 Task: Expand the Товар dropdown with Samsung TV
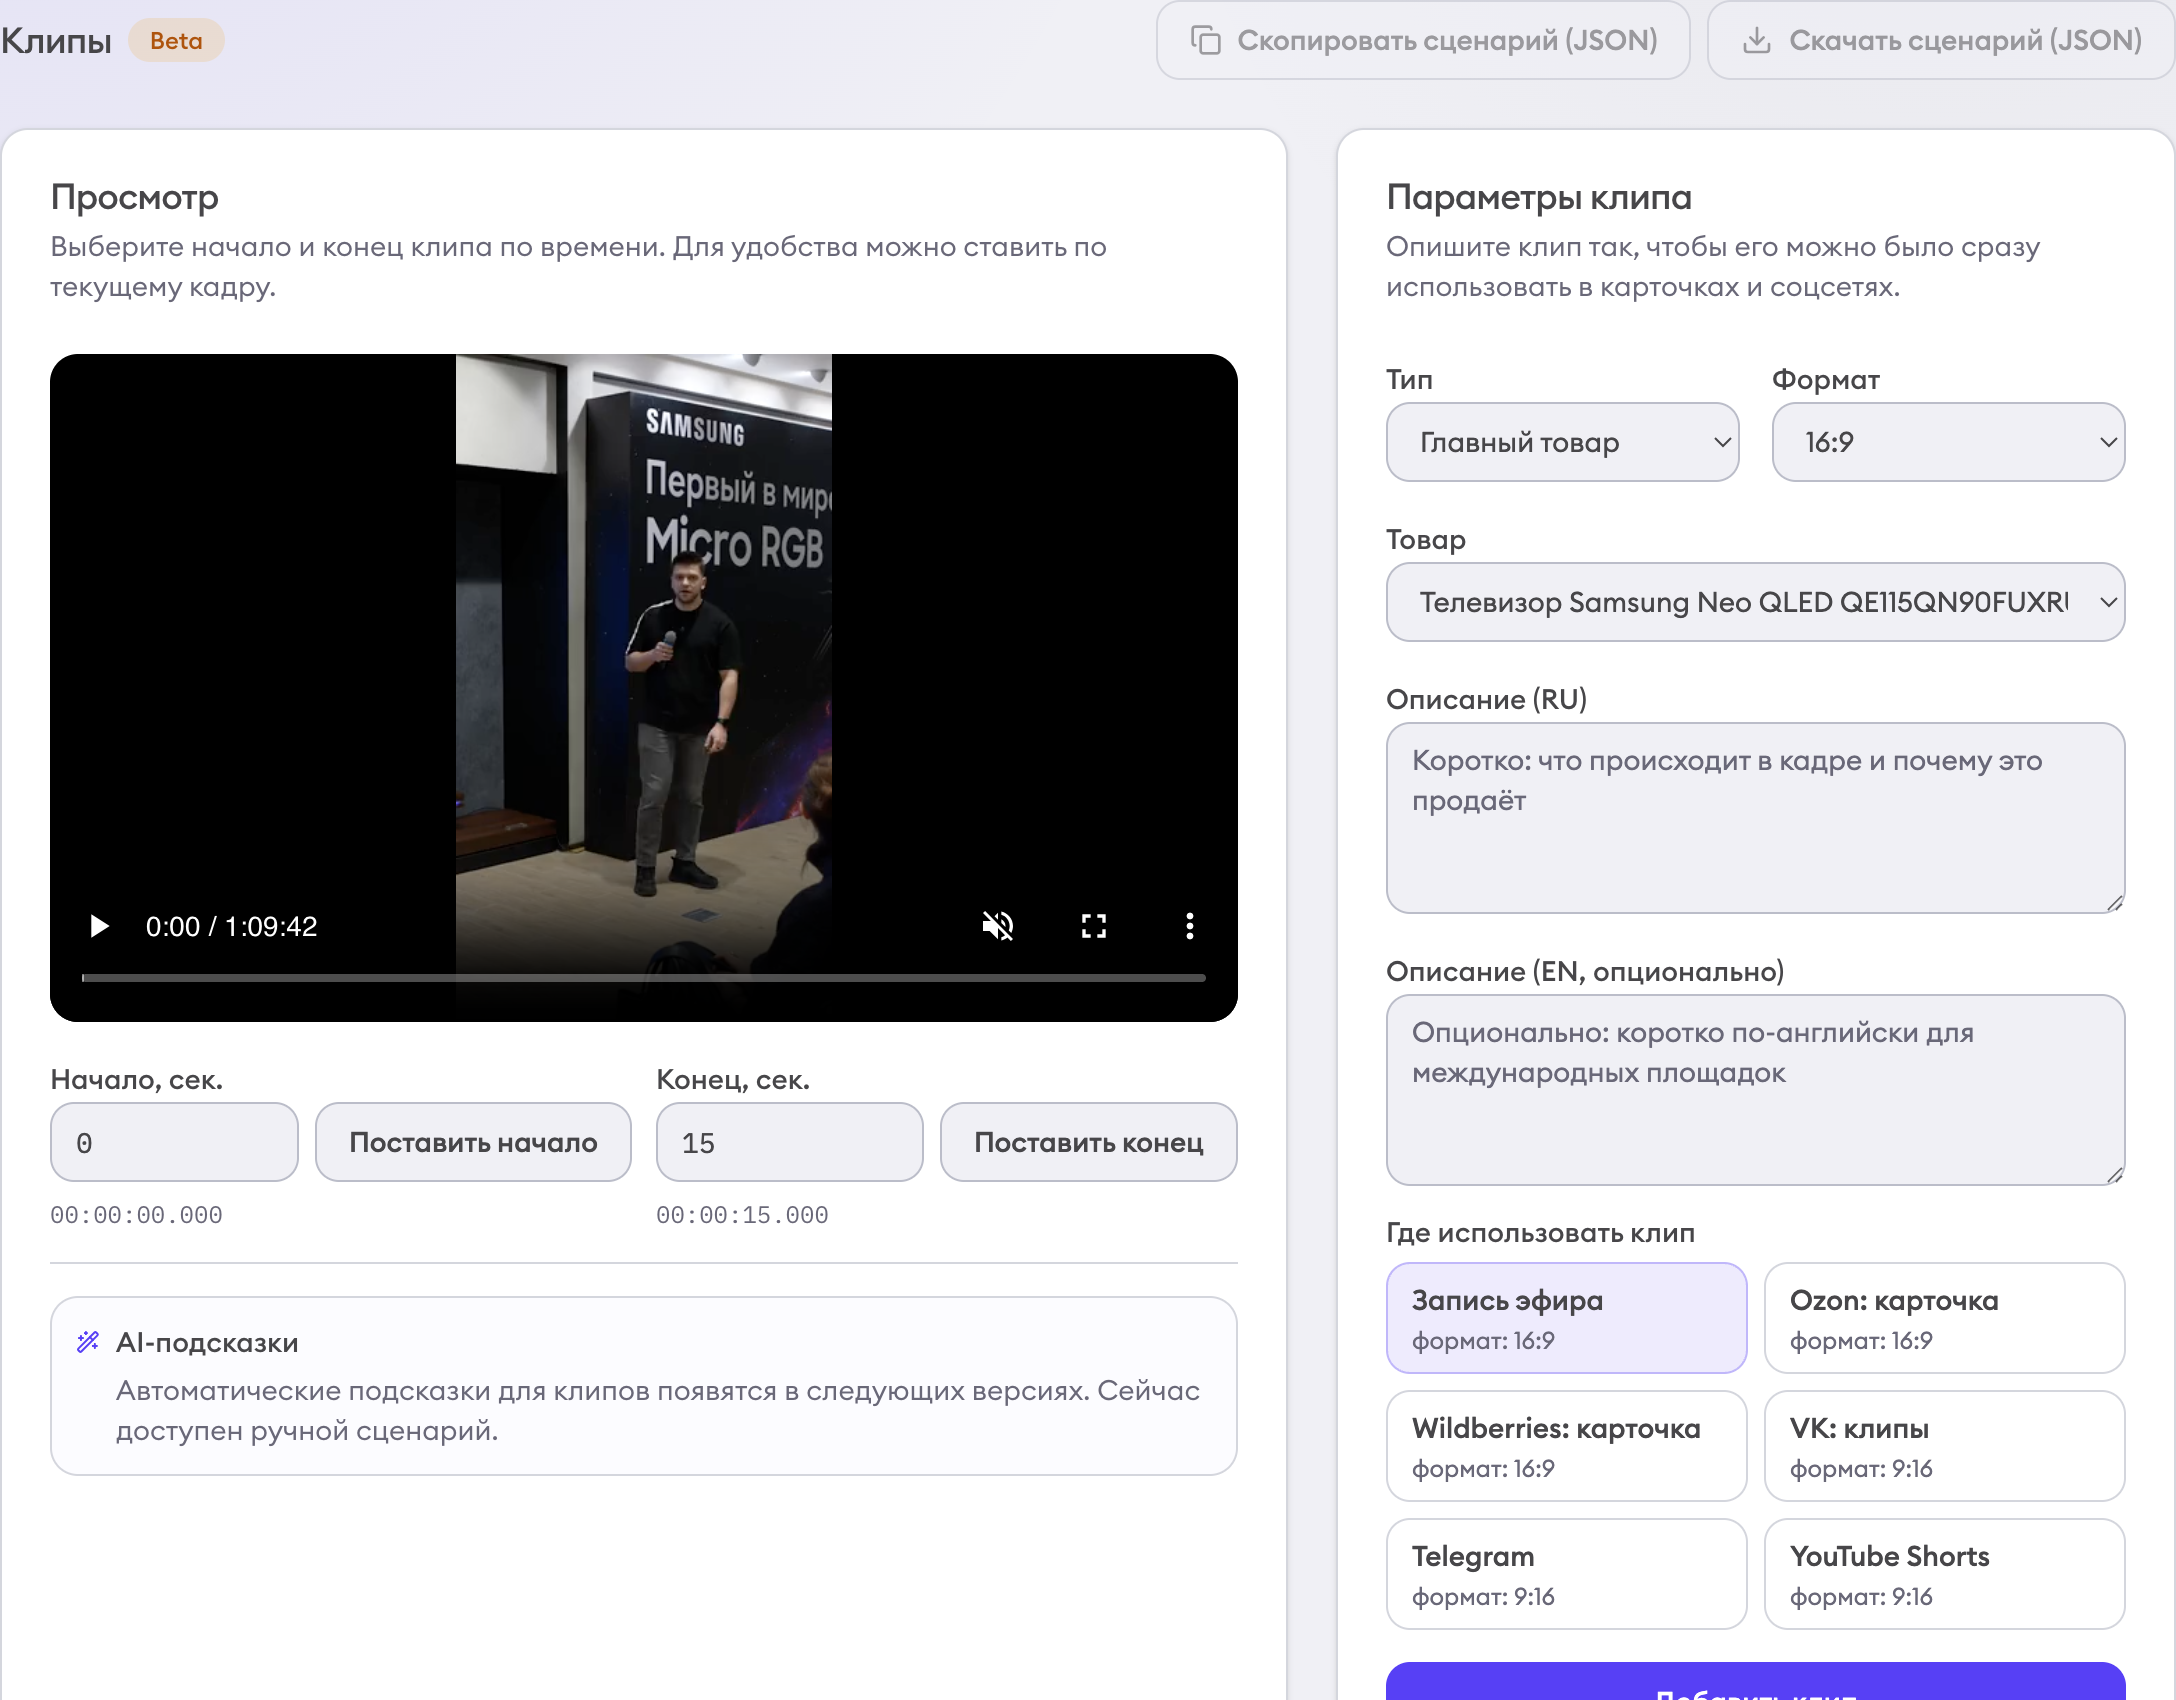1755,602
